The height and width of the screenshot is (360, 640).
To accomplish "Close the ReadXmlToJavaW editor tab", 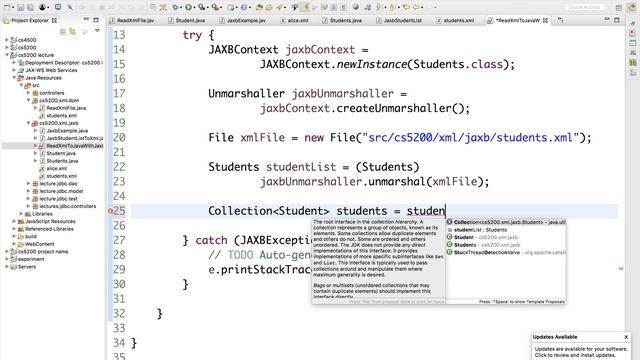I will point(545,20).
